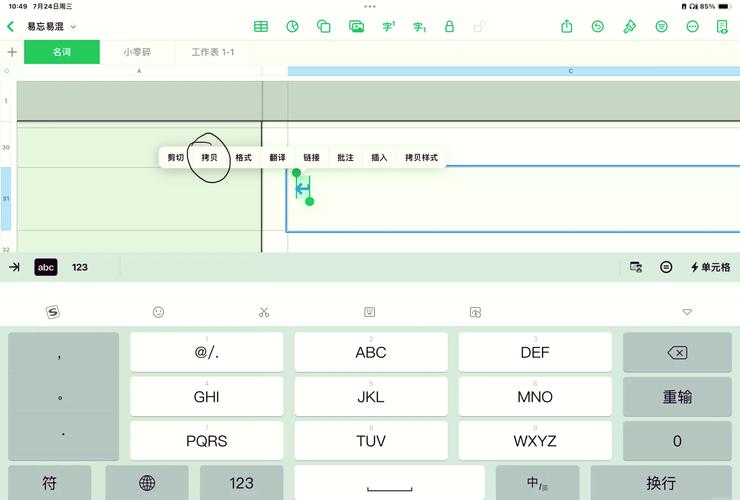Open the insert shape menu
The image size is (740, 500).
pyautogui.click(x=324, y=27)
